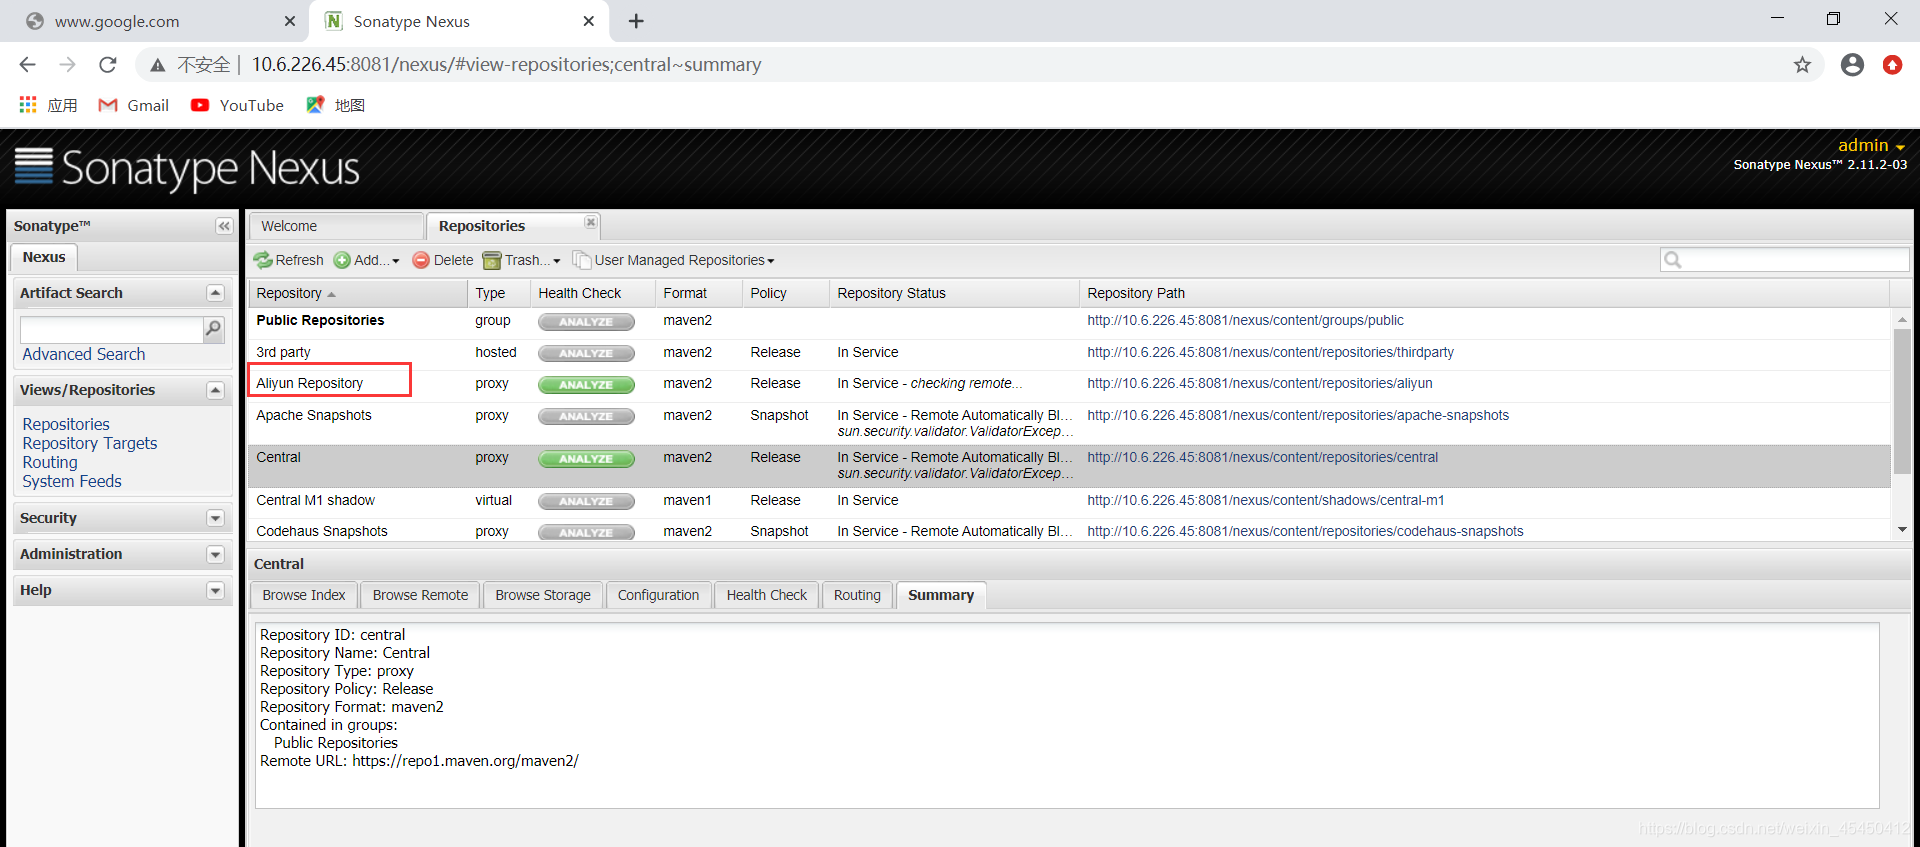Open the Browse Index tab
The image size is (1920, 847).
click(x=304, y=595)
